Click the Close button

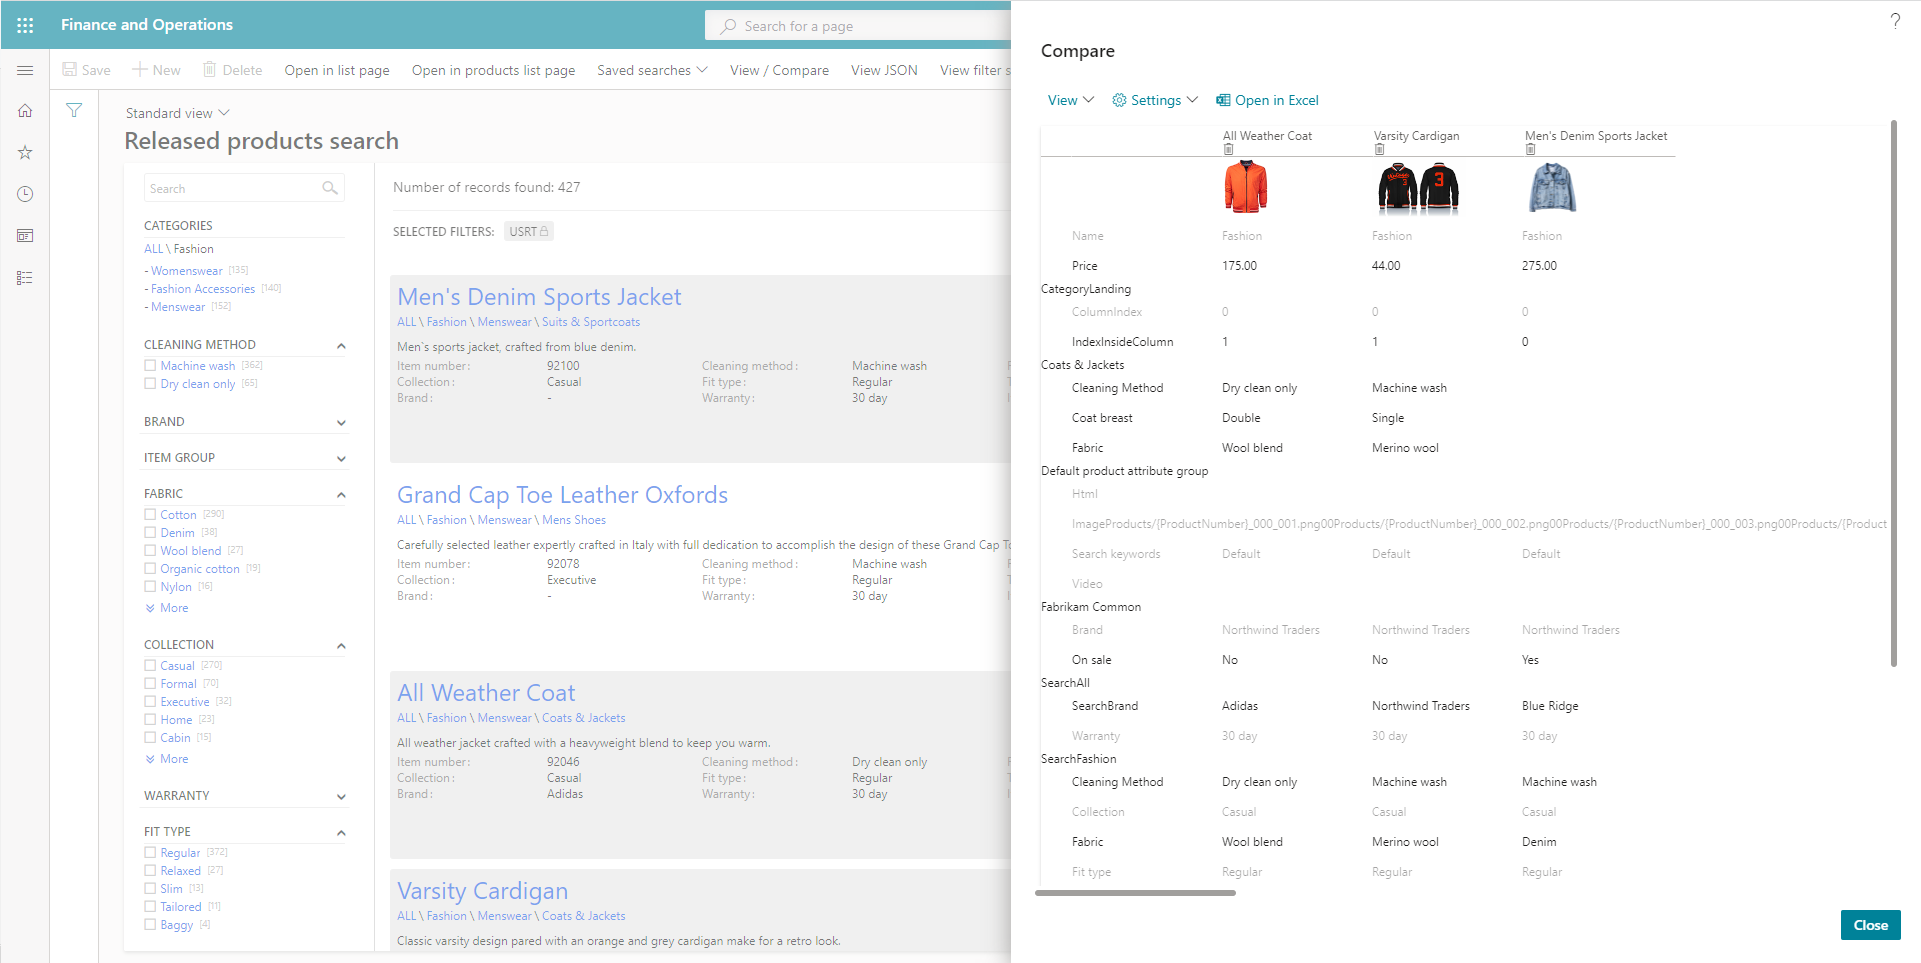tap(1869, 925)
